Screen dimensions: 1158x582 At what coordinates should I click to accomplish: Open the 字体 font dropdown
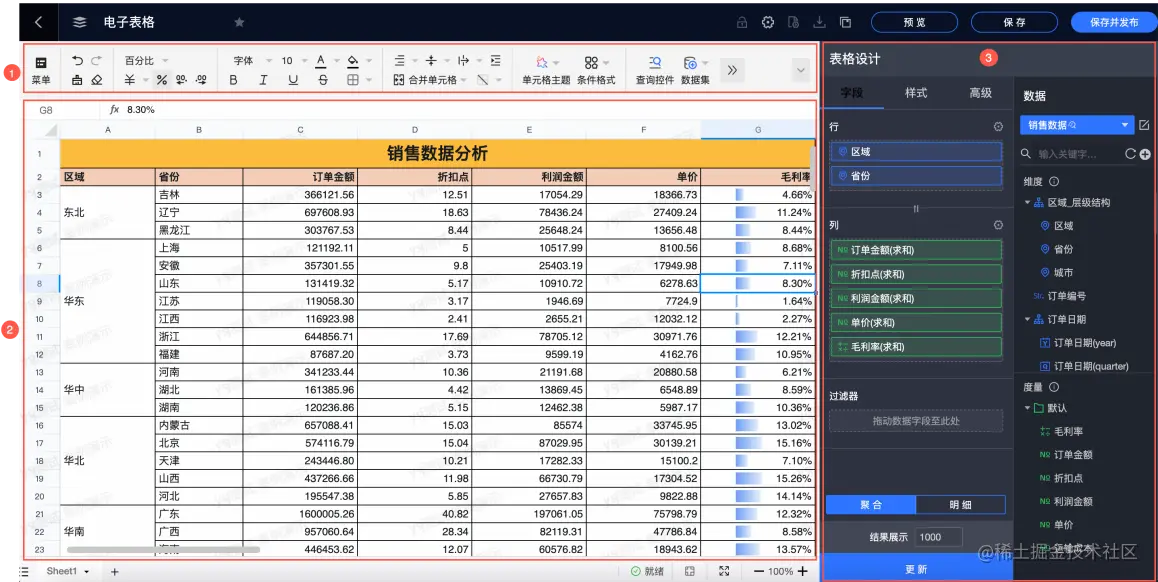tap(252, 61)
